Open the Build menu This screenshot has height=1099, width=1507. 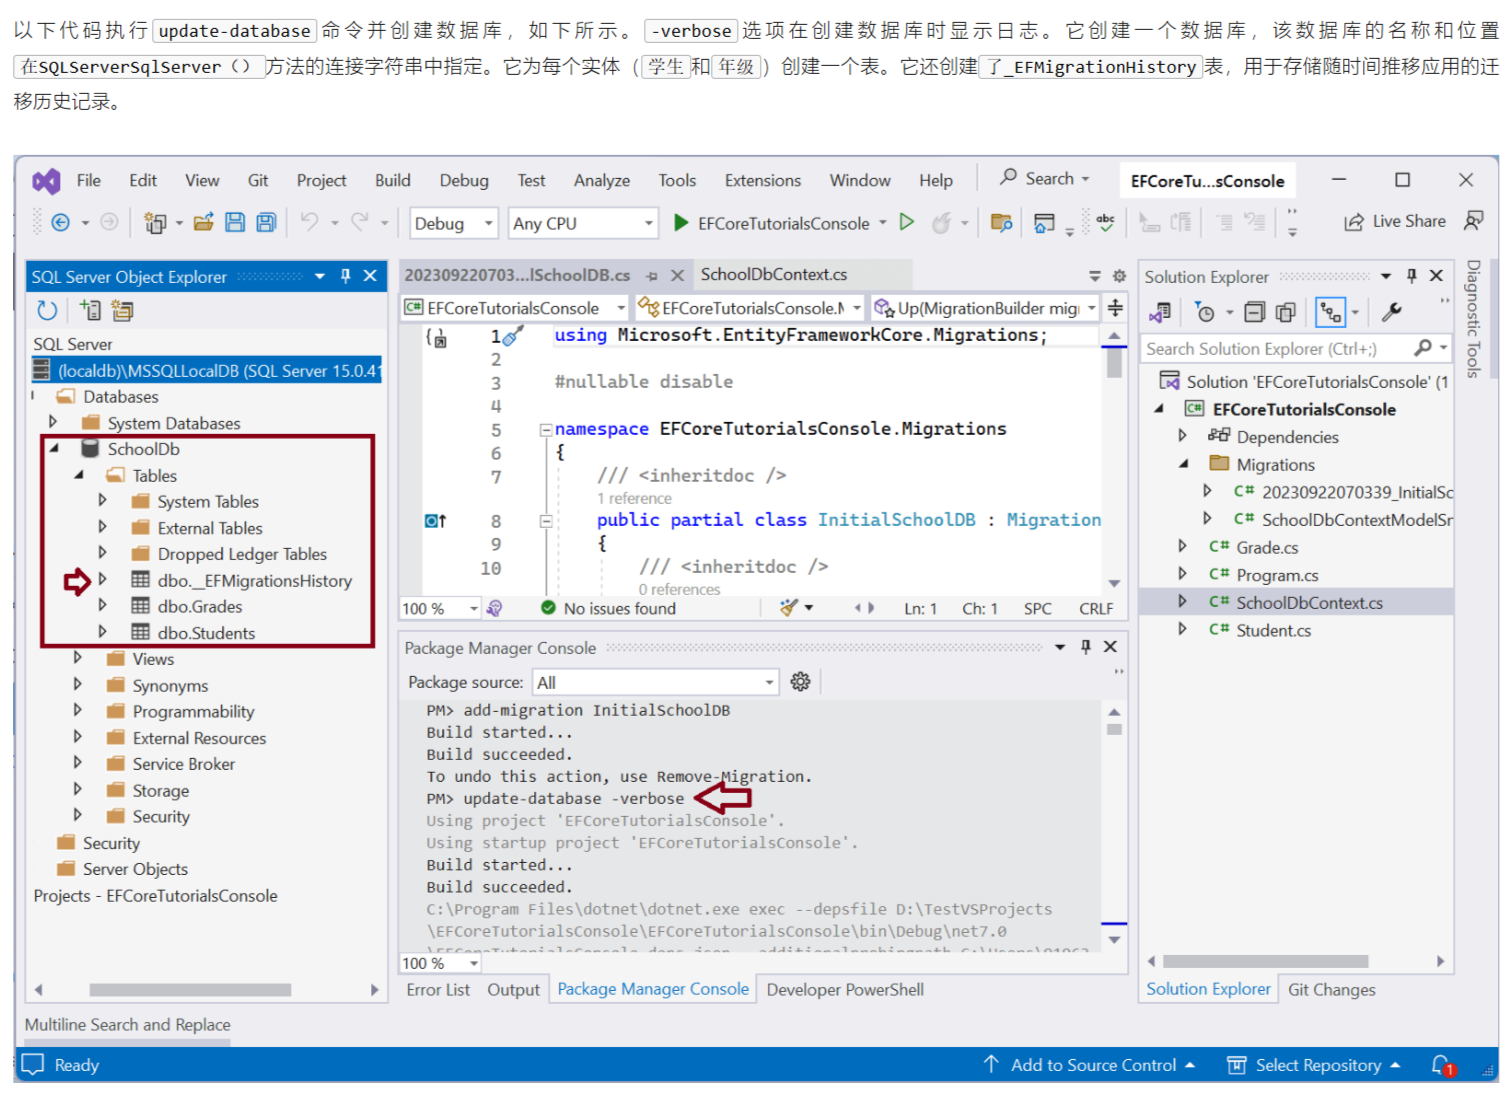[393, 180]
